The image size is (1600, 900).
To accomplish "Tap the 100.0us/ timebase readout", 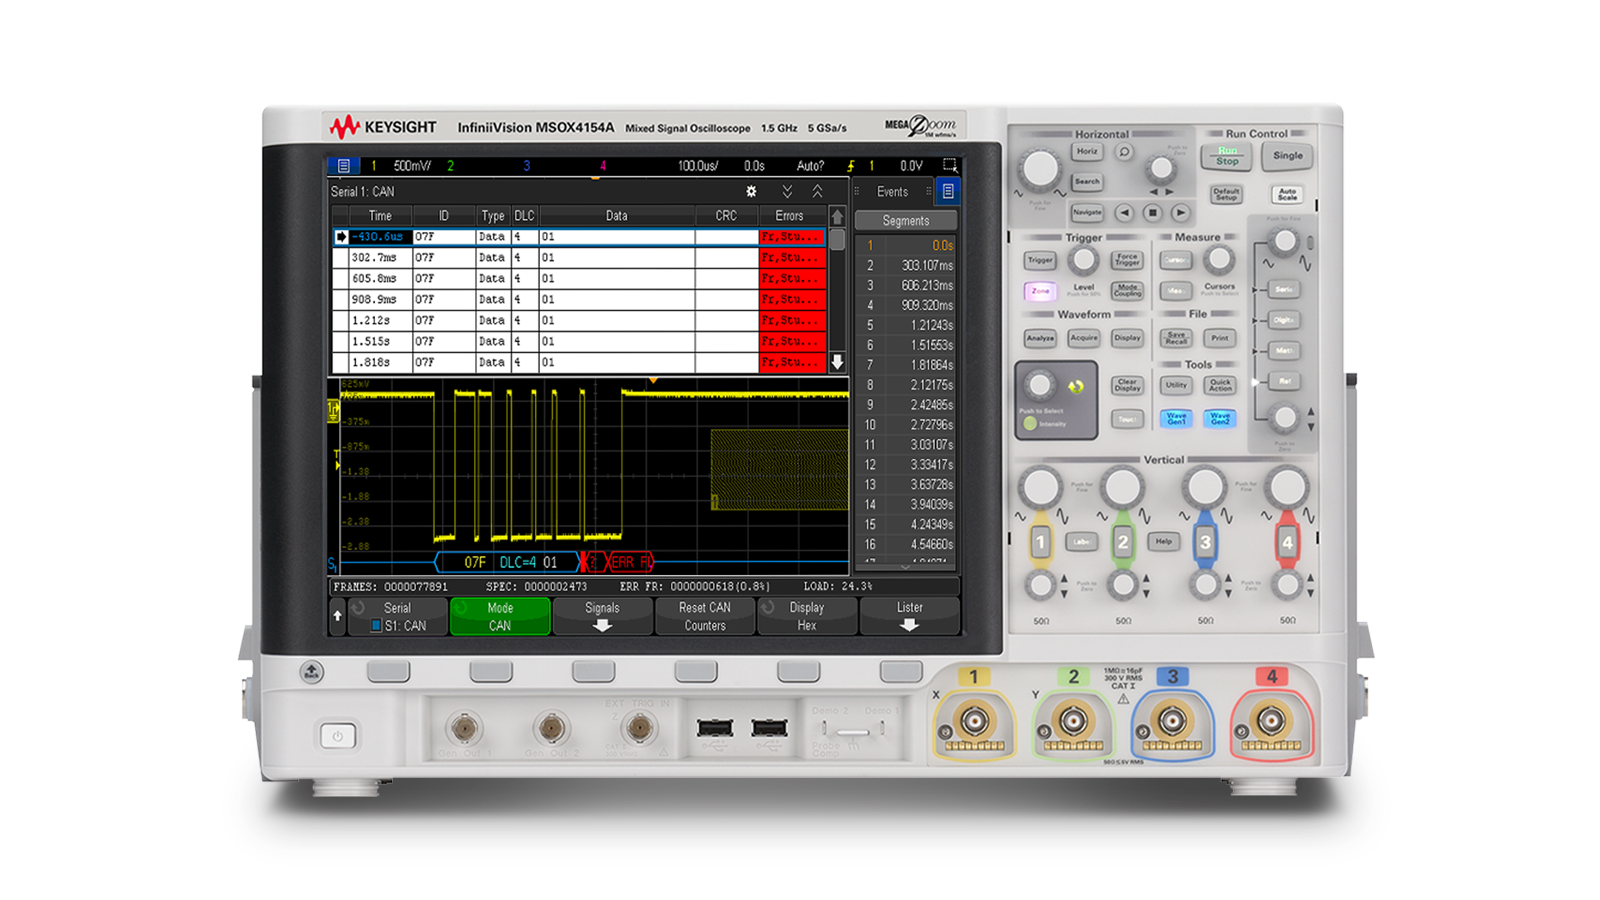I will (698, 166).
